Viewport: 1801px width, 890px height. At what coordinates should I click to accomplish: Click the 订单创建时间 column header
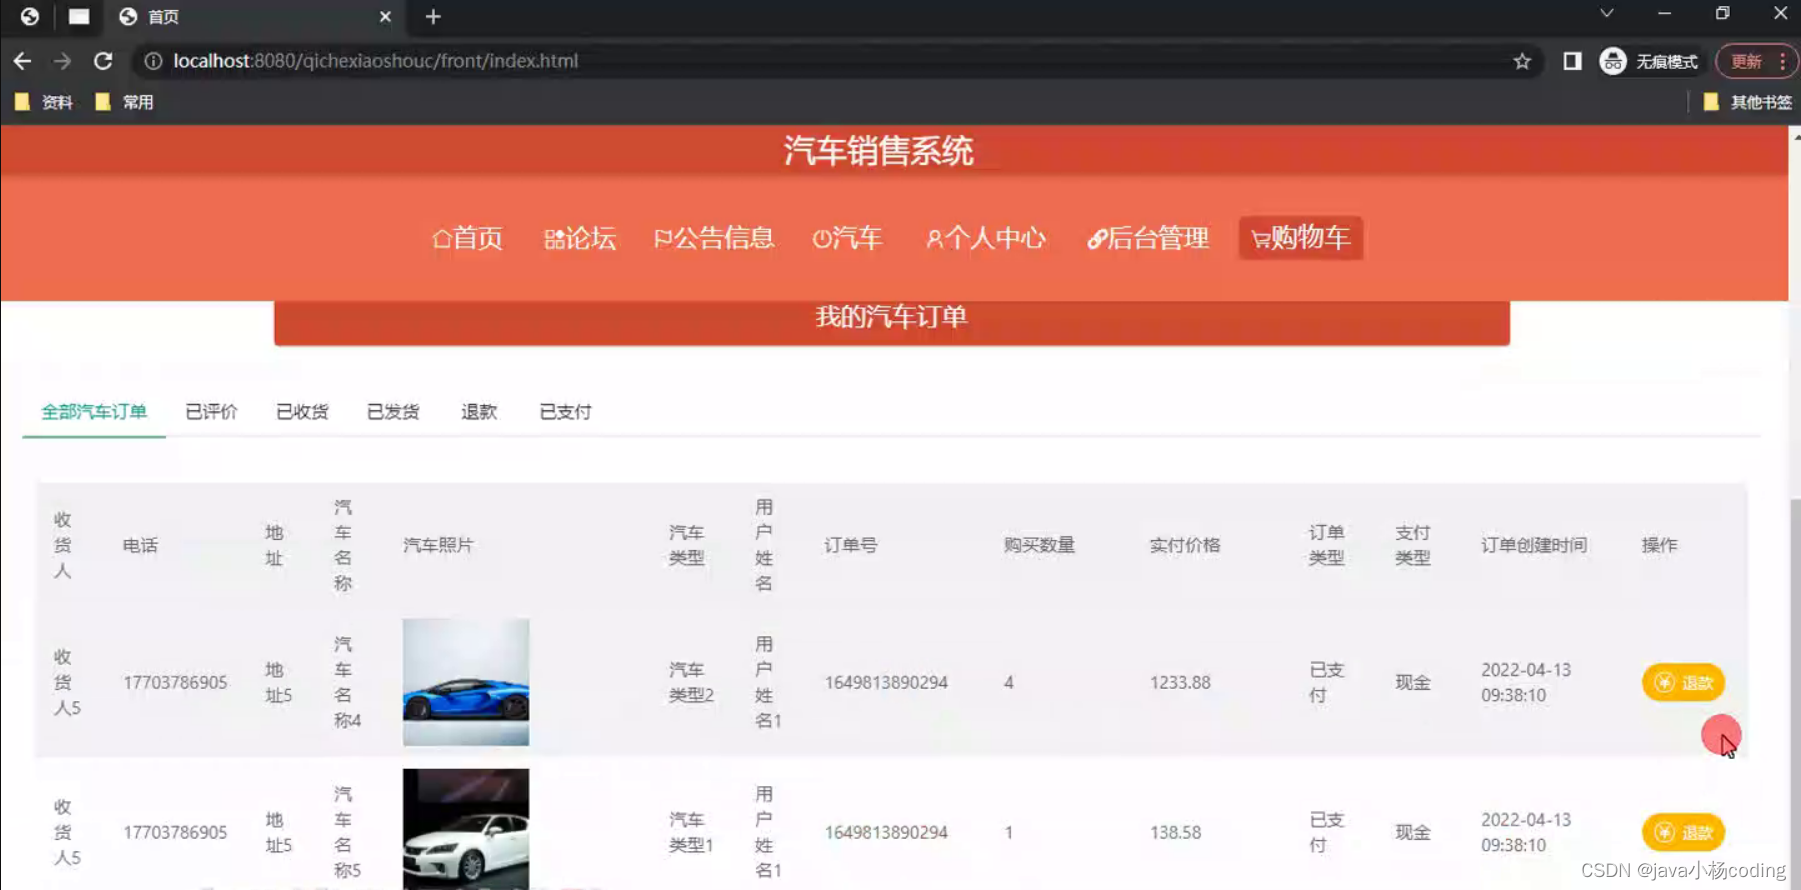(1534, 545)
